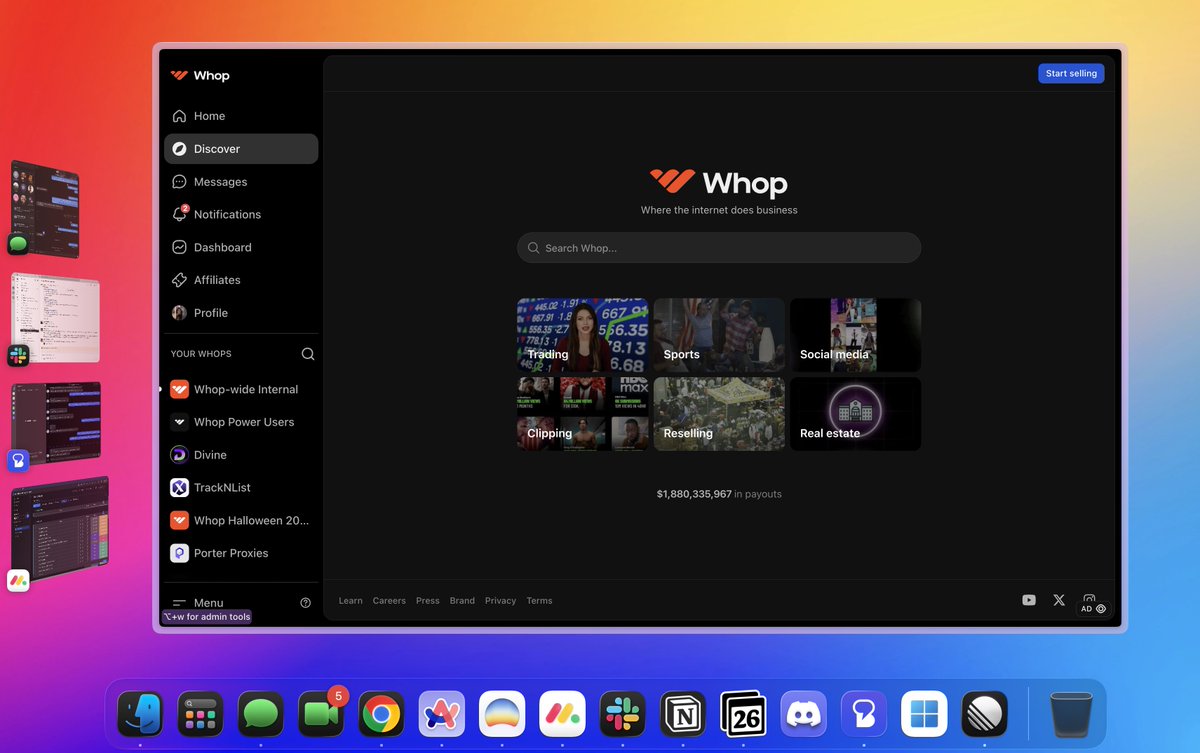Screen dimensions: 1200x753
Task: Open the TrackNList whop
Action: (241, 488)
